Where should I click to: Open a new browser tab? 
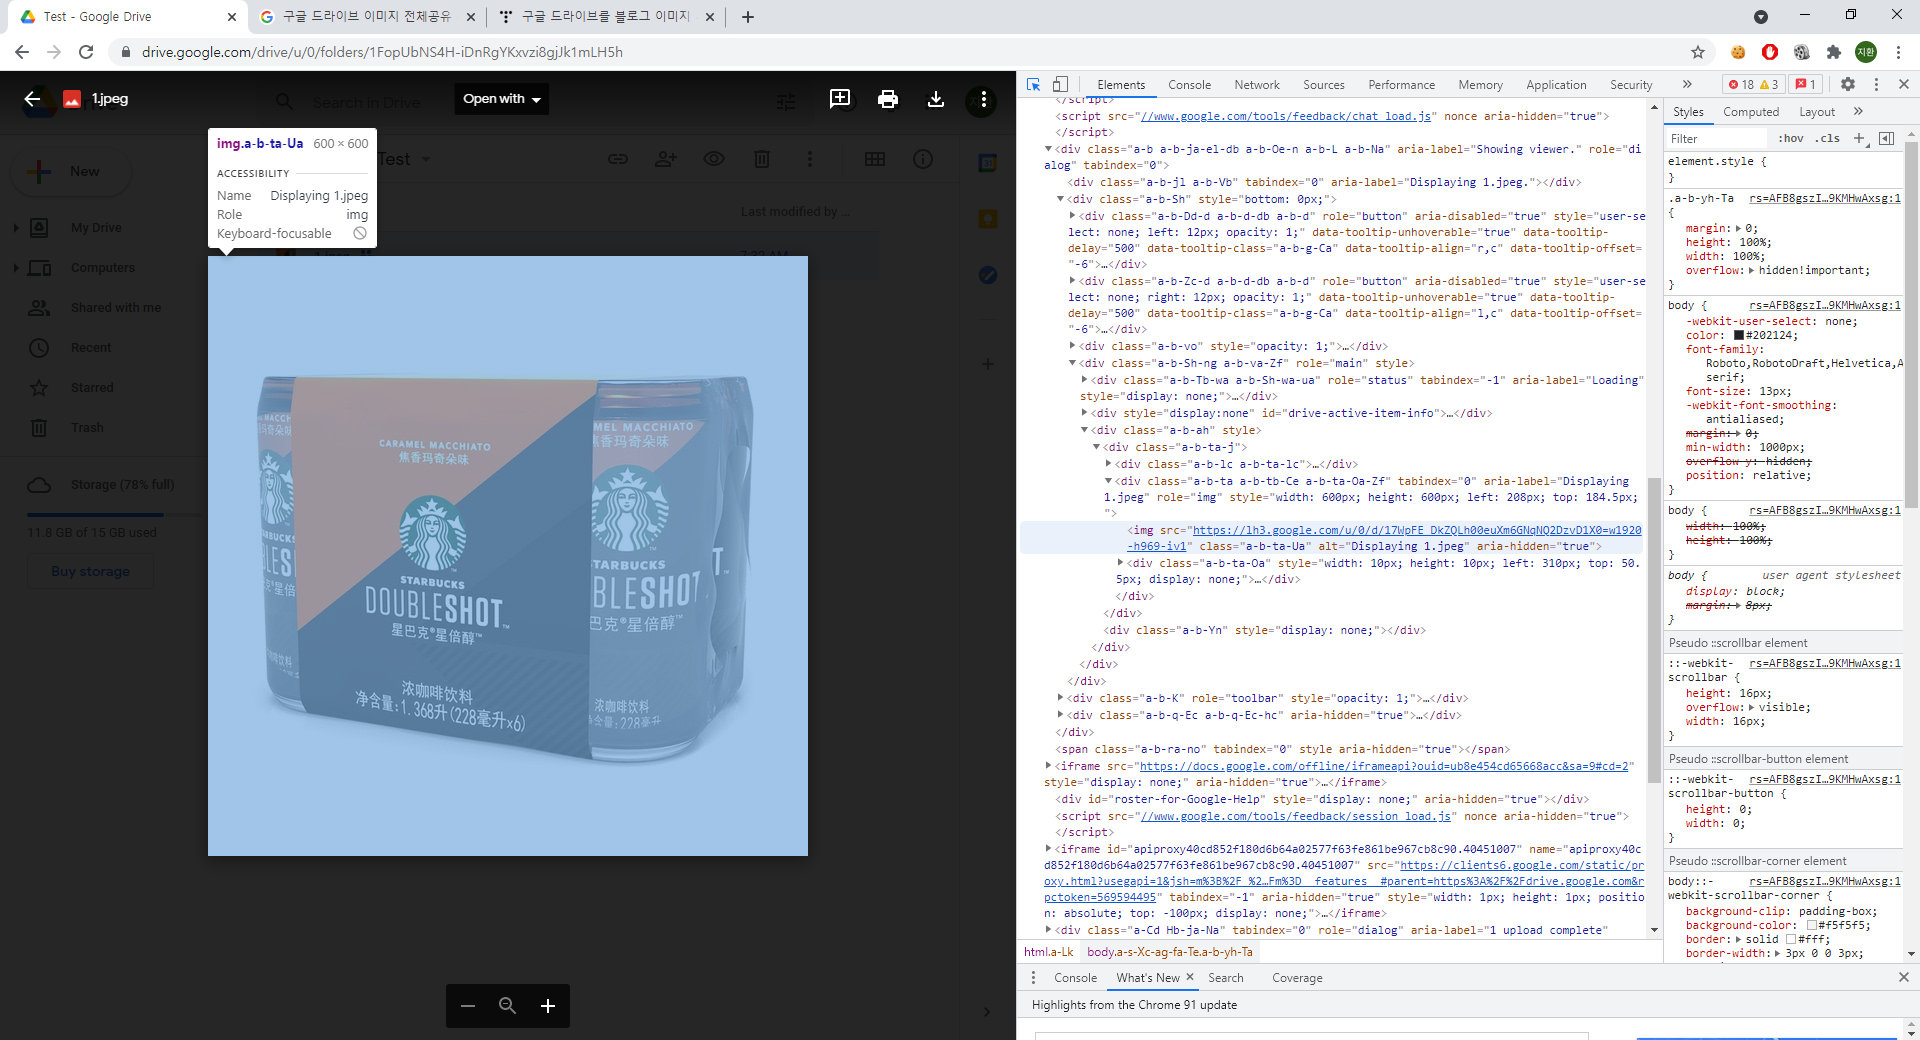748,17
